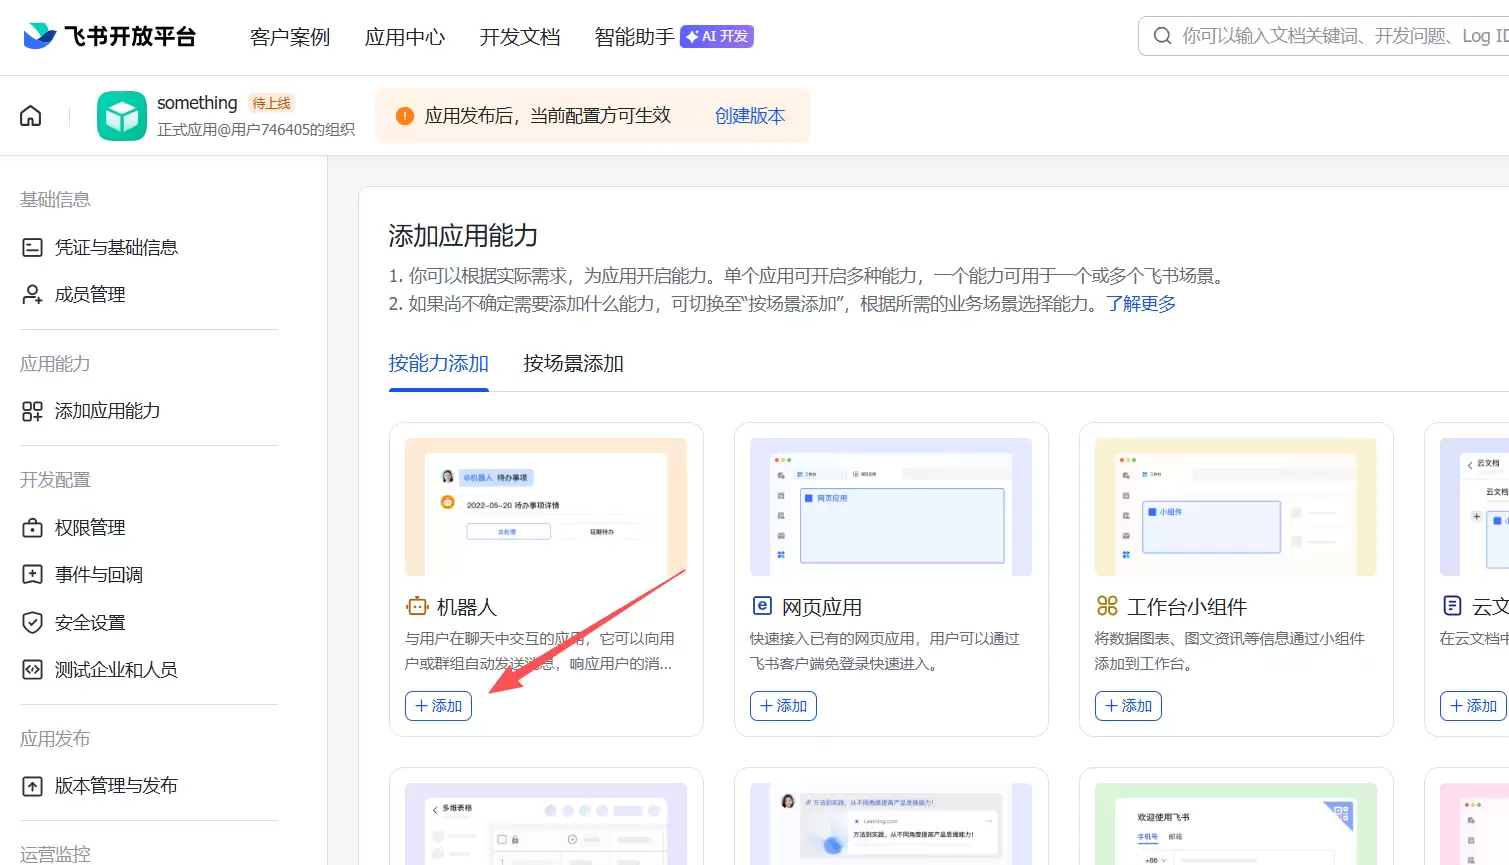
Task: Click 添加 button for 机器人
Action: (438, 706)
